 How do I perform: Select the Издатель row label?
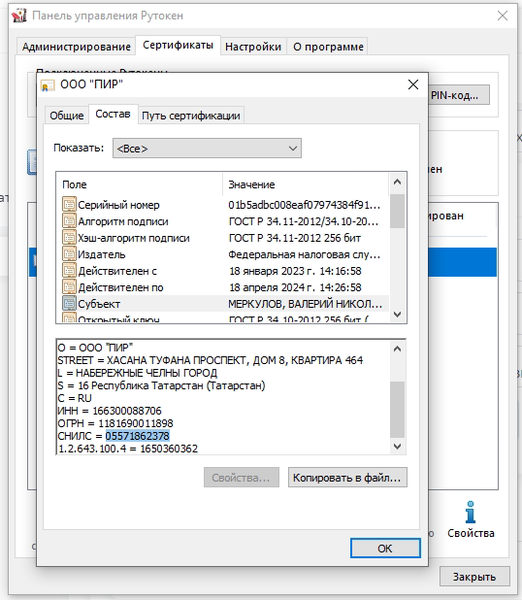click(101, 254)
